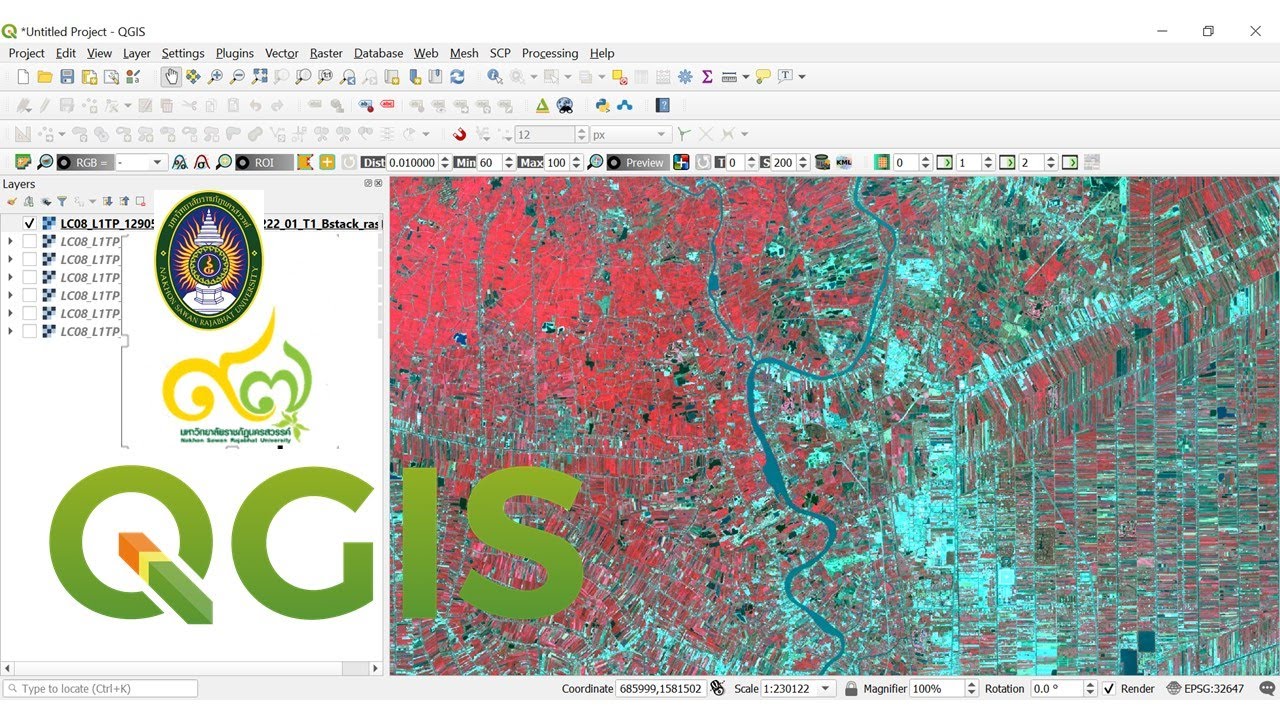
Task: Click the SCP KML export icon
Action: point(843,162)
